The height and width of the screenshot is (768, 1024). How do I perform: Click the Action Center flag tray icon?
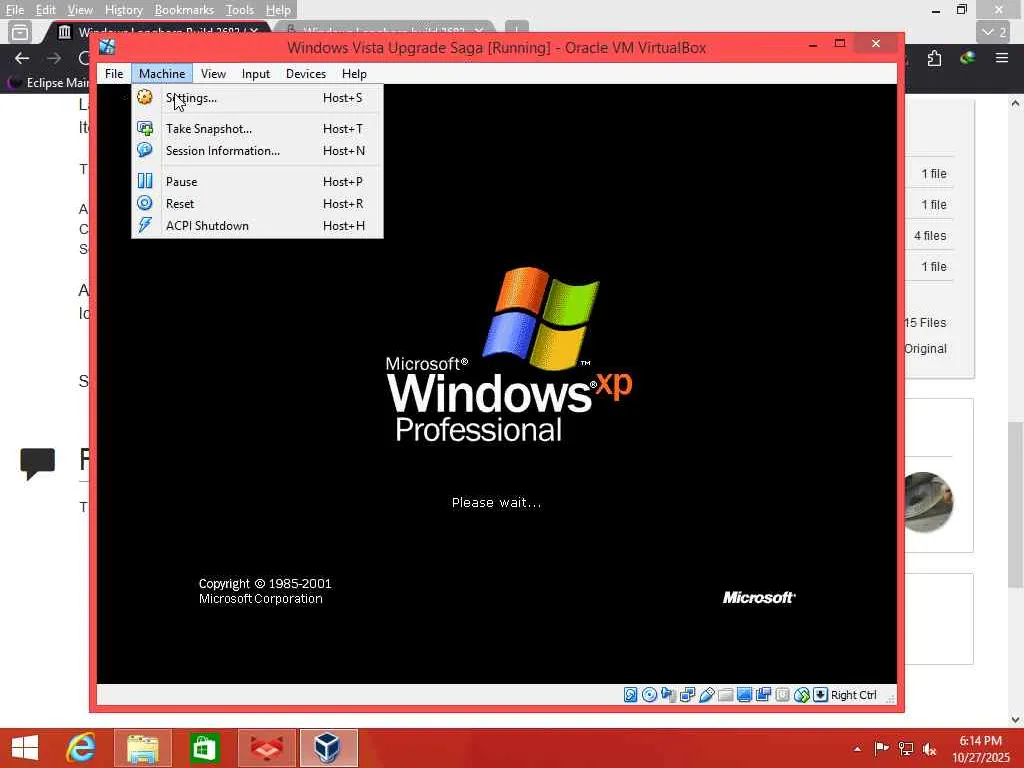(x=881, y=749)
